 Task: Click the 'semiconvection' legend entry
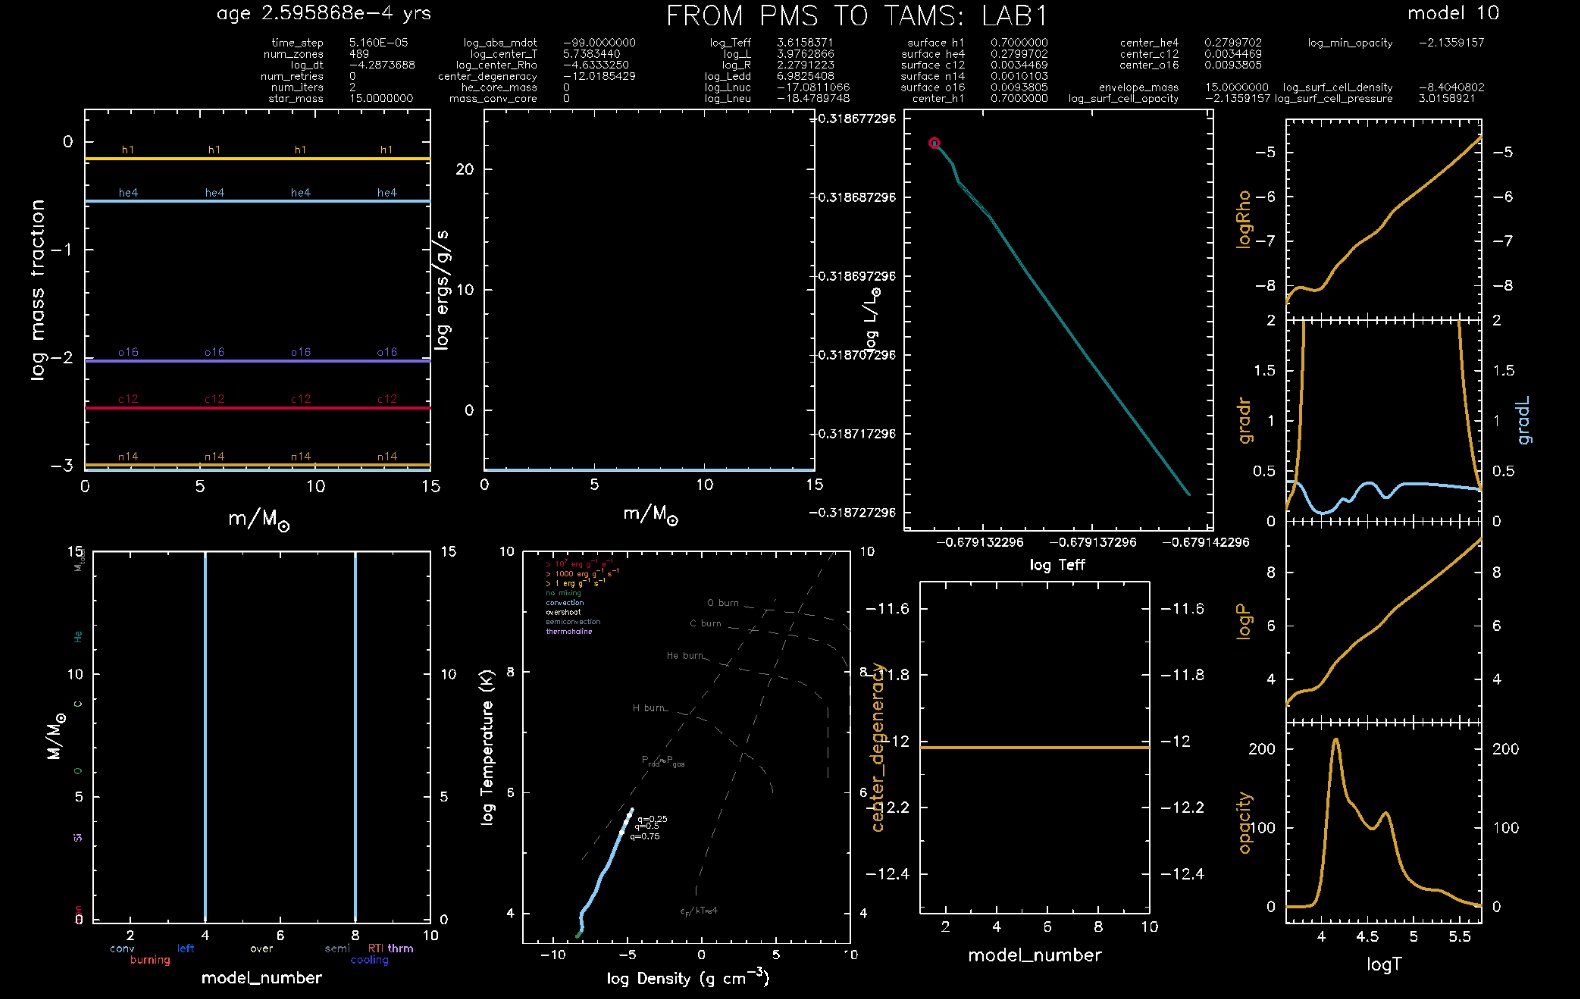tap(573, 622)
